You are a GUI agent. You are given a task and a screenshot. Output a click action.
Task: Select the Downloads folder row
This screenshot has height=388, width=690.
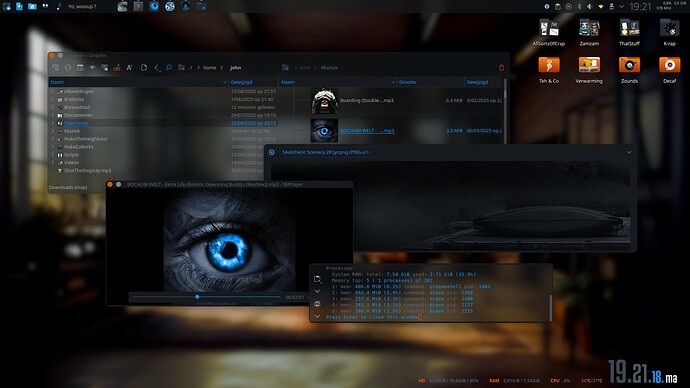(163, 123)
